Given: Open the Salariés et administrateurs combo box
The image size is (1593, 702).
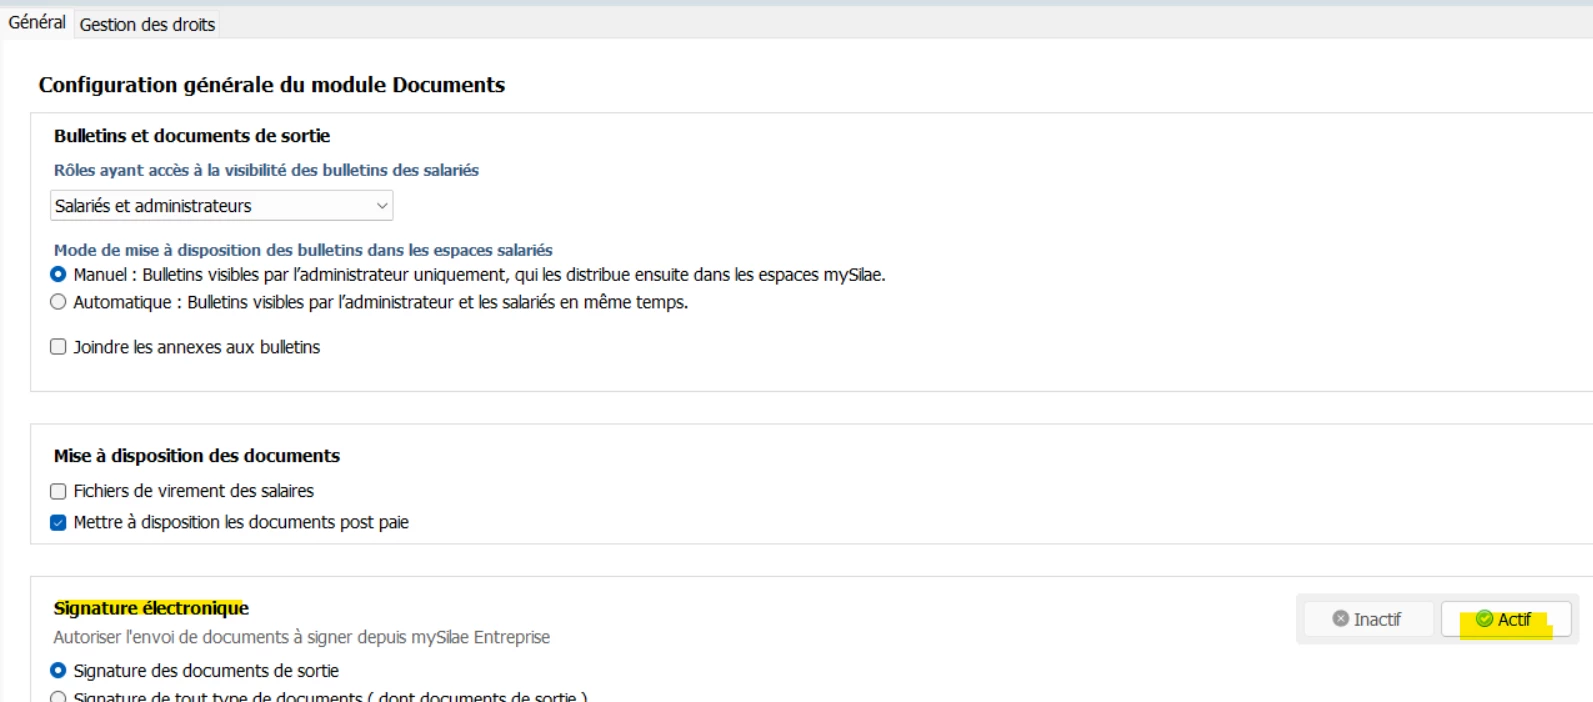Looking at the screenshot, I should click(x=220, y=206).
